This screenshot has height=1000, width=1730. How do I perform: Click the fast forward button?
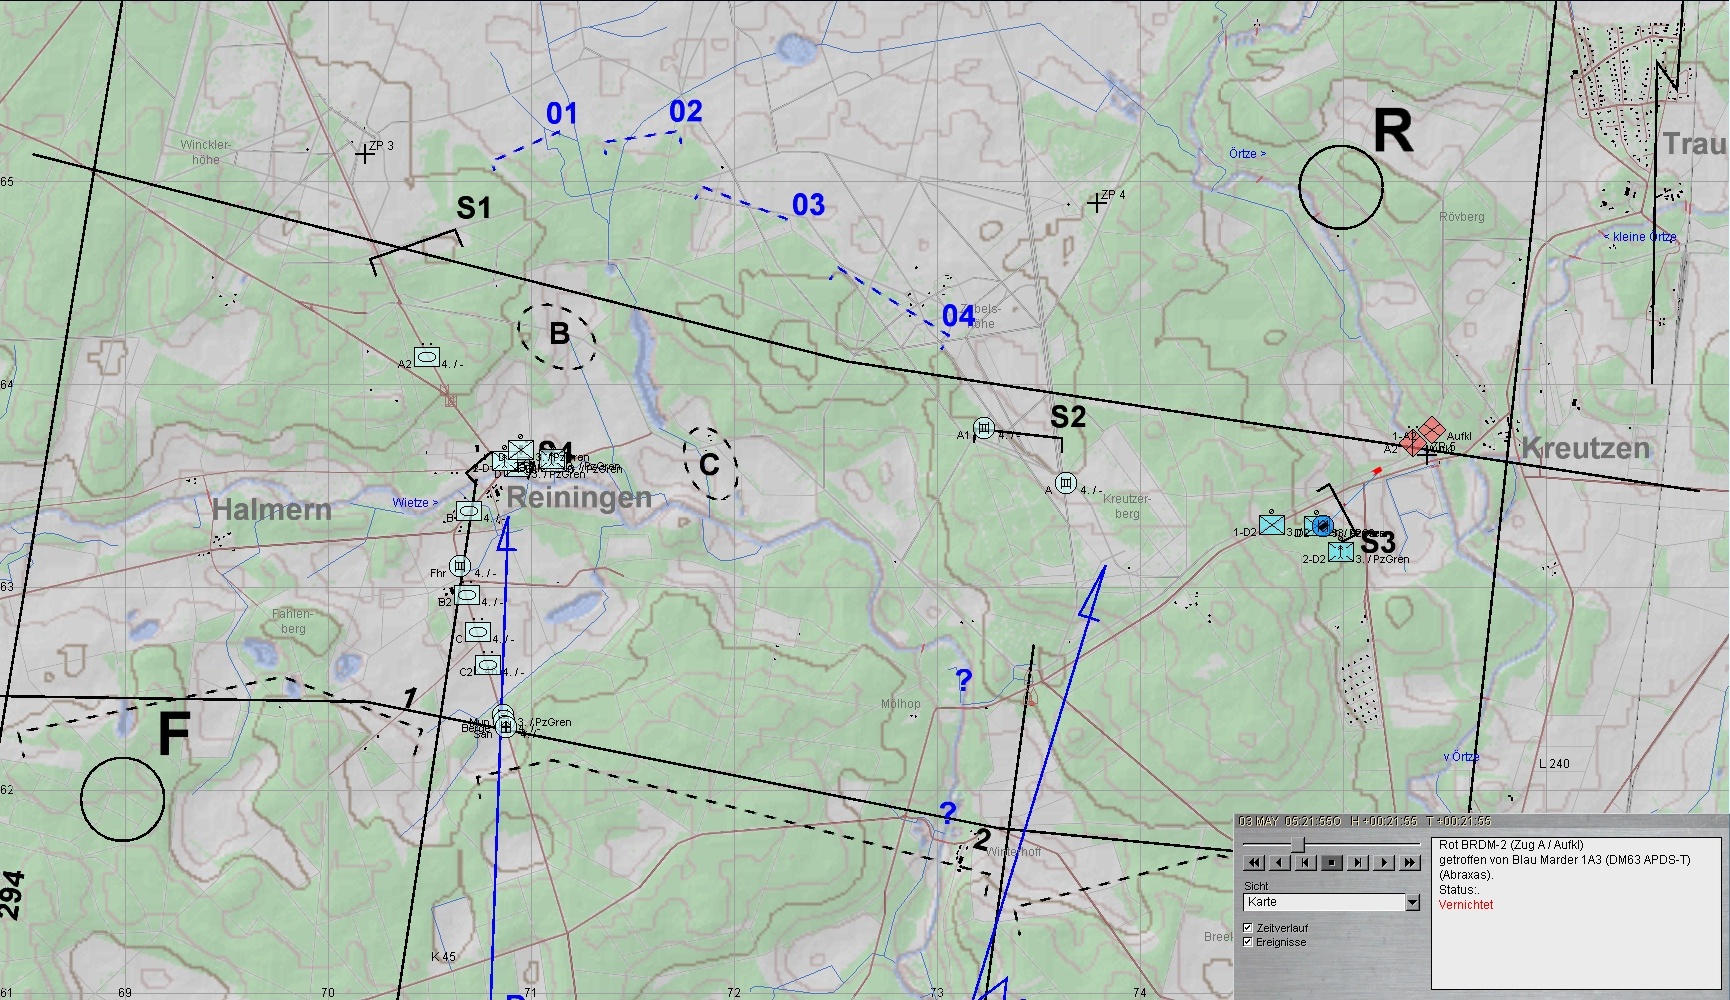pyautogui.click(x=1410, y=863)
